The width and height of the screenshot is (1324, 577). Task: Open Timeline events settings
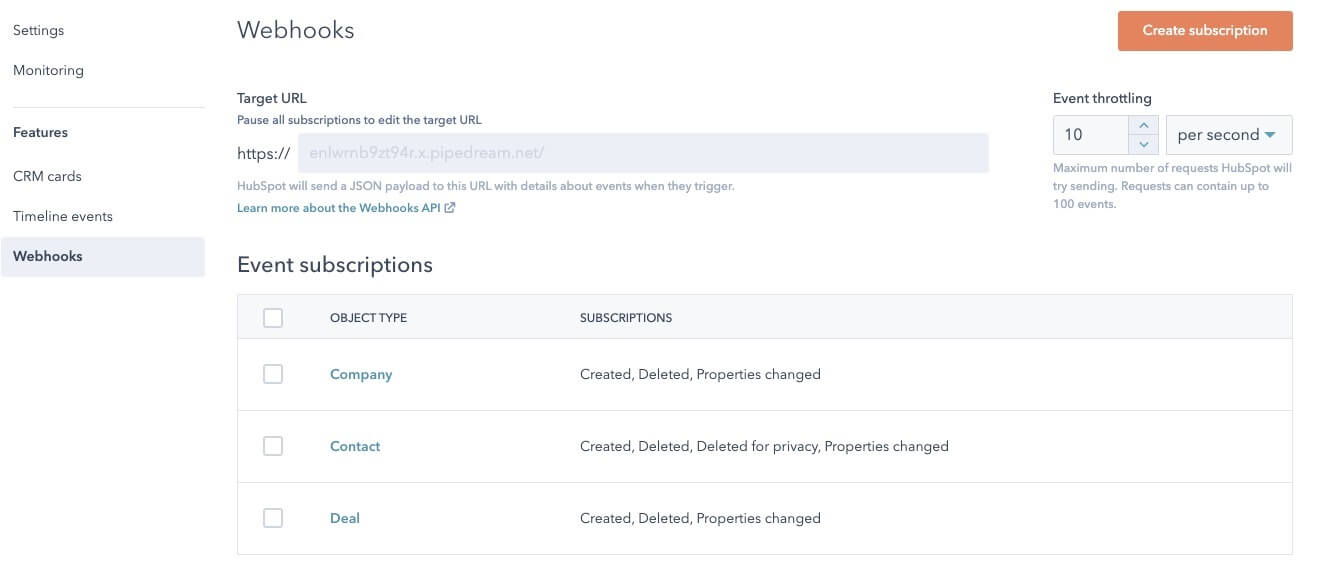[x=62, y=215]
